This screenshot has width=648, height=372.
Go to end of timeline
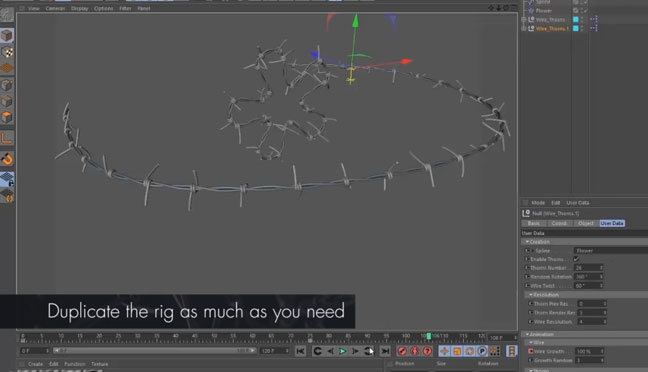(x=385, y=351)
